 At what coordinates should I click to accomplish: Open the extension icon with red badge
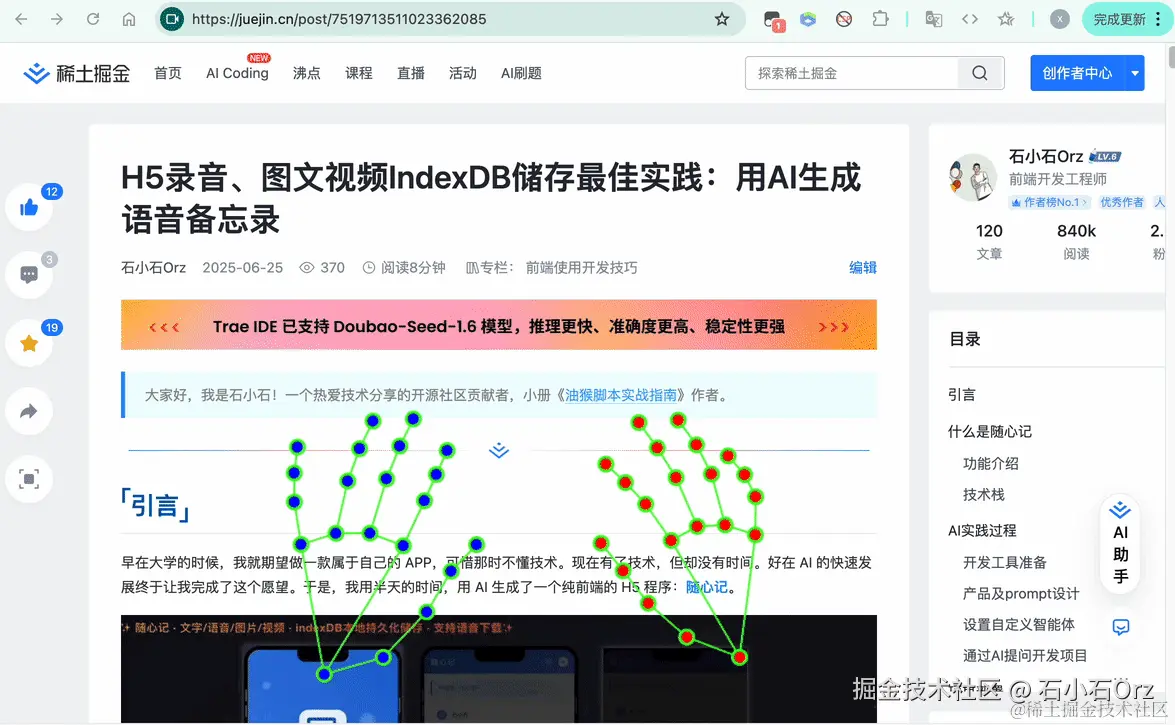[x=773, y=21]
